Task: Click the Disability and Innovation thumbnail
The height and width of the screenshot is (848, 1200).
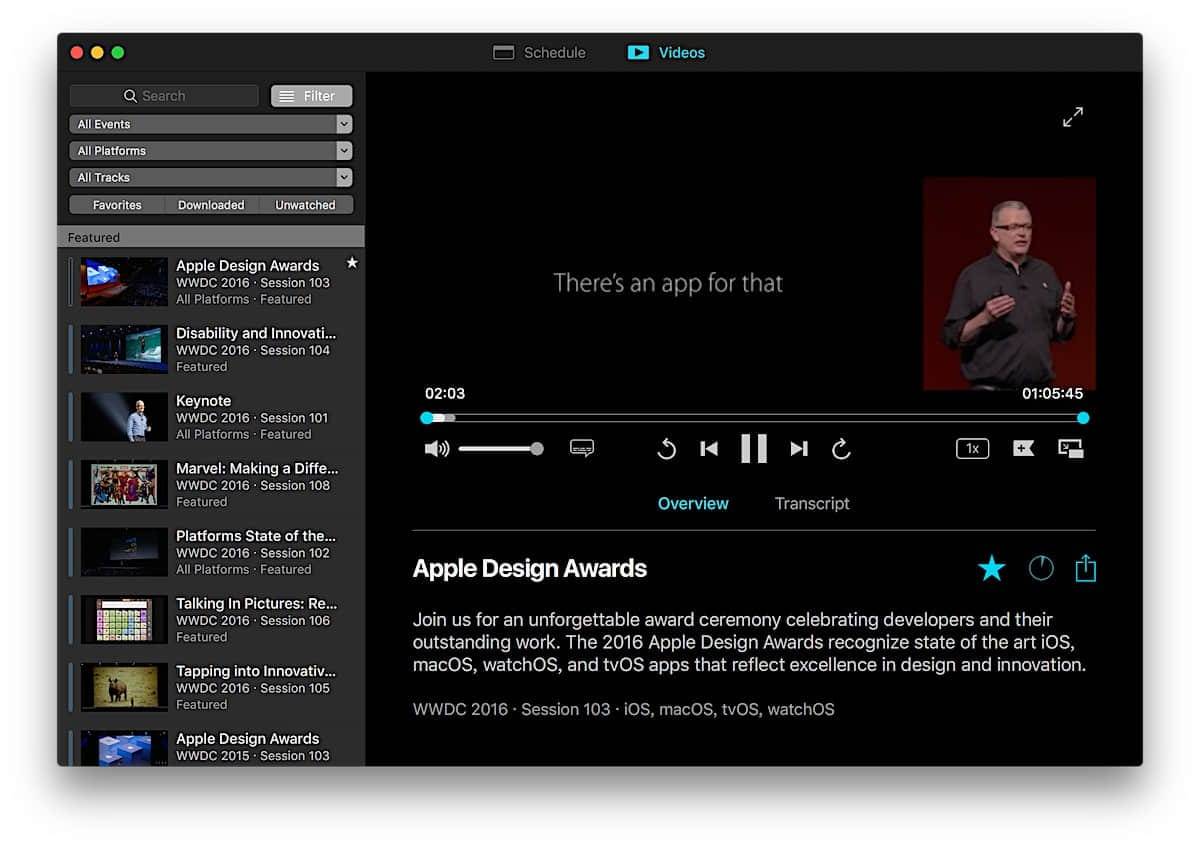Action: [124, 350]
